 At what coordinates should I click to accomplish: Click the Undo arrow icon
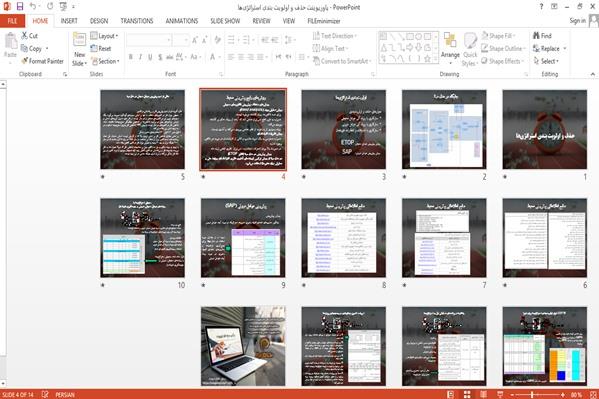(33, 6)
